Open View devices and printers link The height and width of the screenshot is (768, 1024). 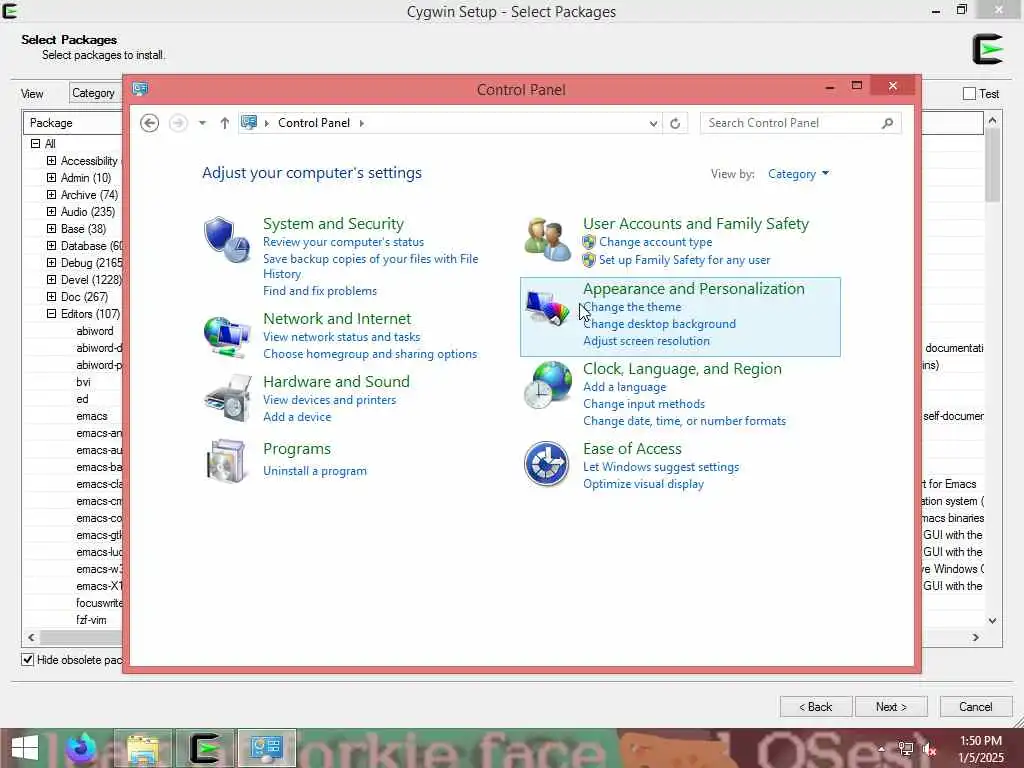point(330,400)
